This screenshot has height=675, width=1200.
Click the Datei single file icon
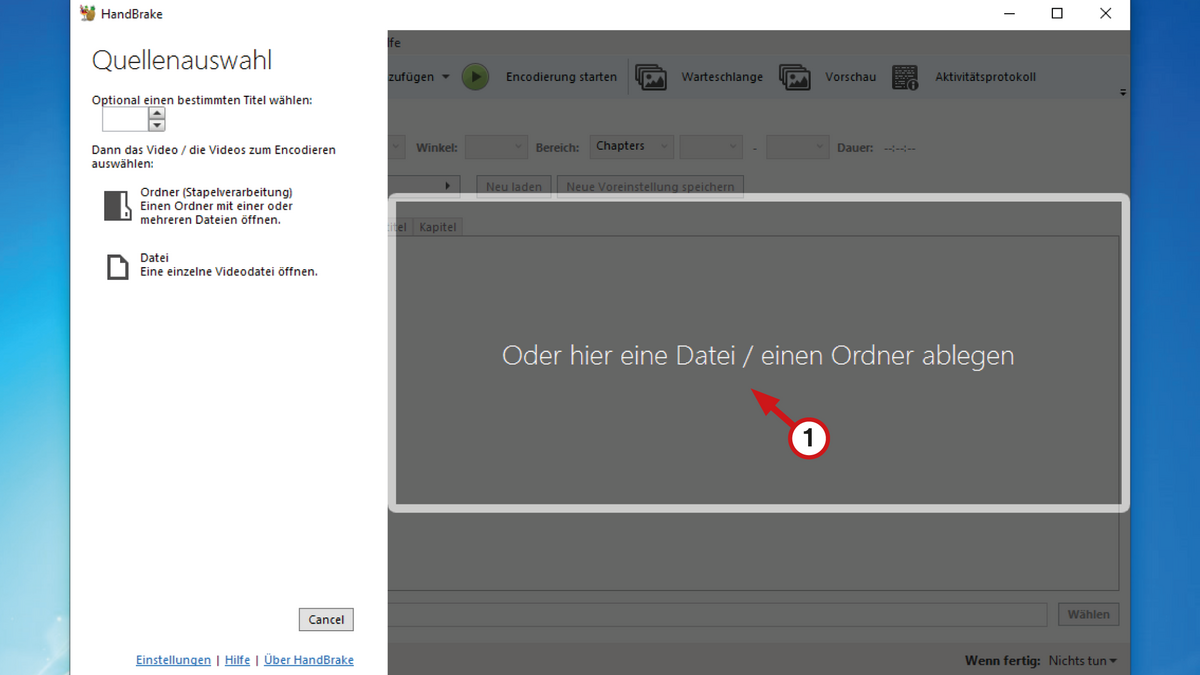pyautogui.click(x=118, y=266)
